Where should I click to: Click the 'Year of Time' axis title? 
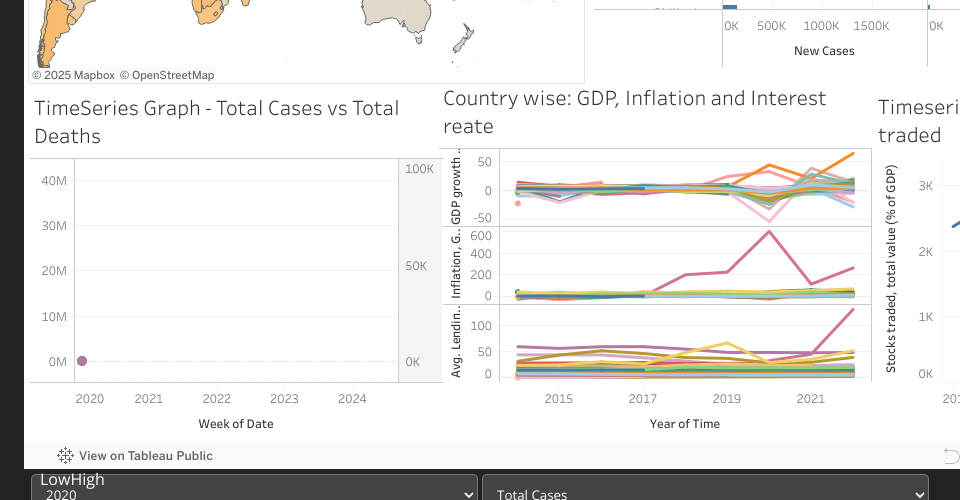tap(684, 424)
